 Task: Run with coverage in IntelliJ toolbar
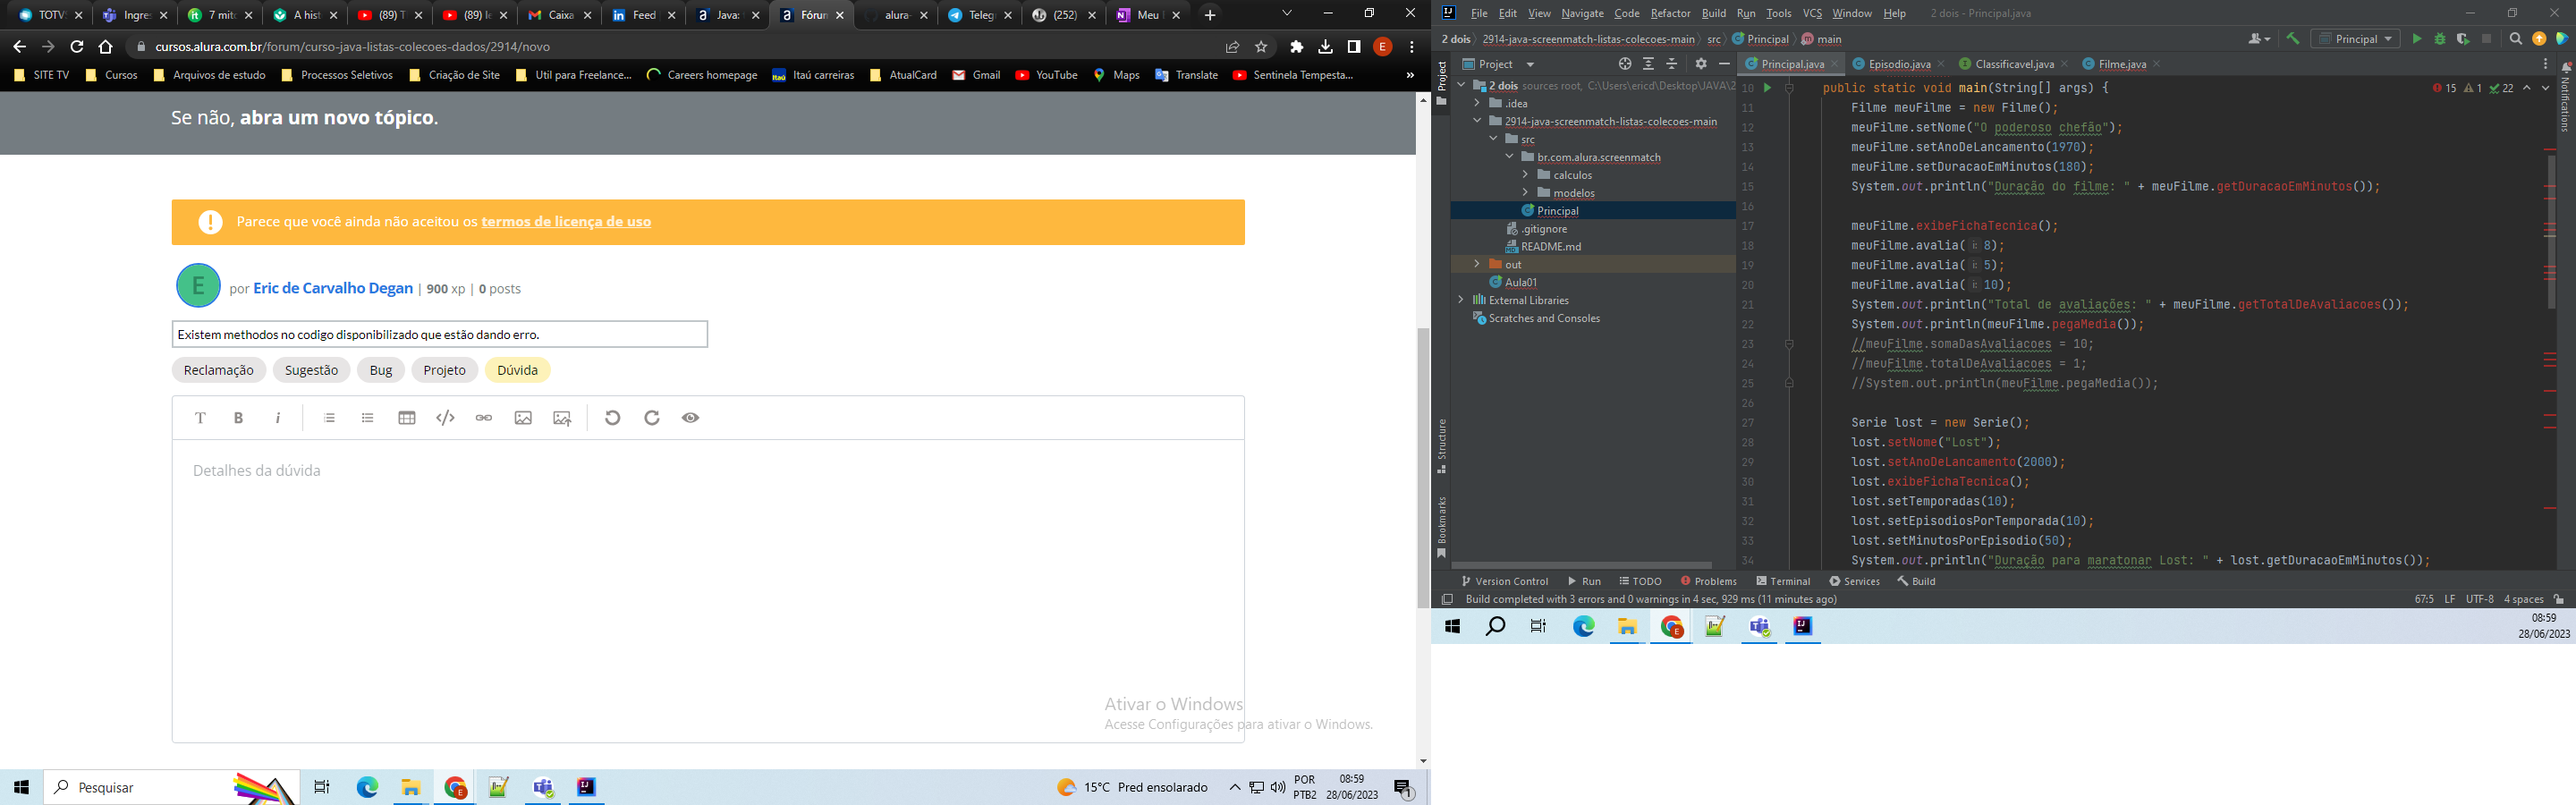(x=2463, y=39)
